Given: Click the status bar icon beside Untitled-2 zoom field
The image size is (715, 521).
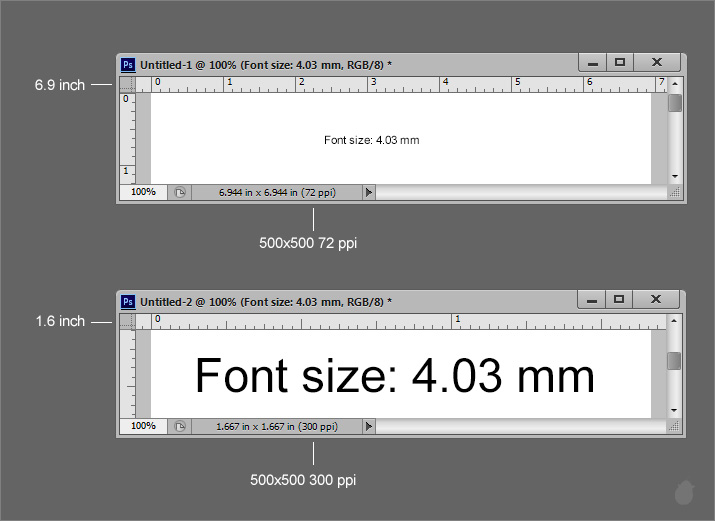Looking at the screenshot, I should [x=180, y=426].
